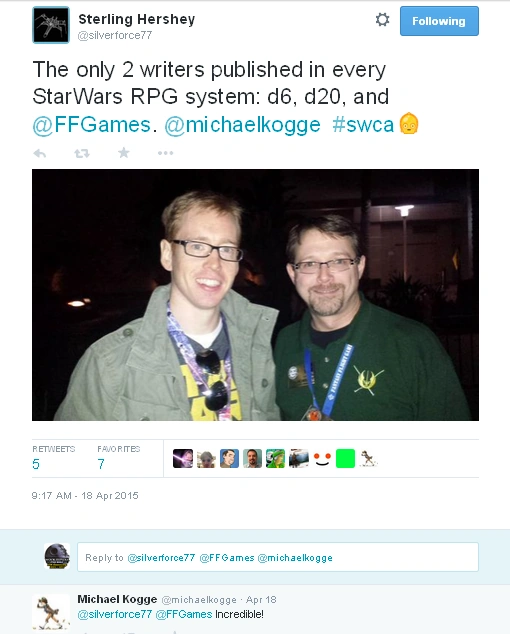
Task: Toggle the Following button
Action: point(439,21)
